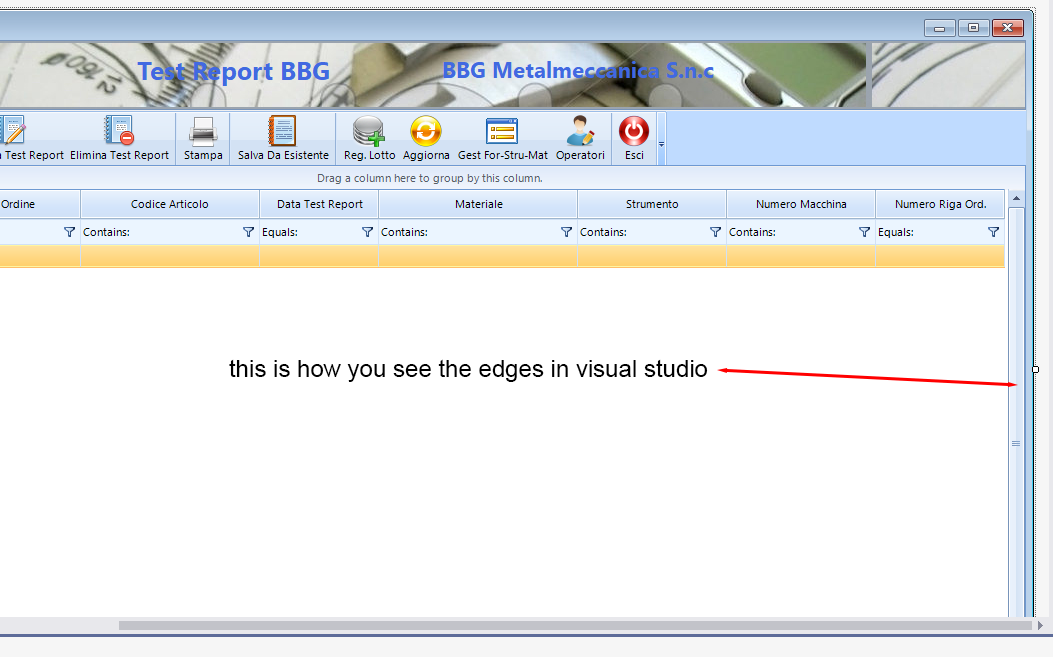Image resolution: width=1053 pixels, height=657 pixels.
Task: Refresh with the Aggiorna icon
Action: point(426,130)
